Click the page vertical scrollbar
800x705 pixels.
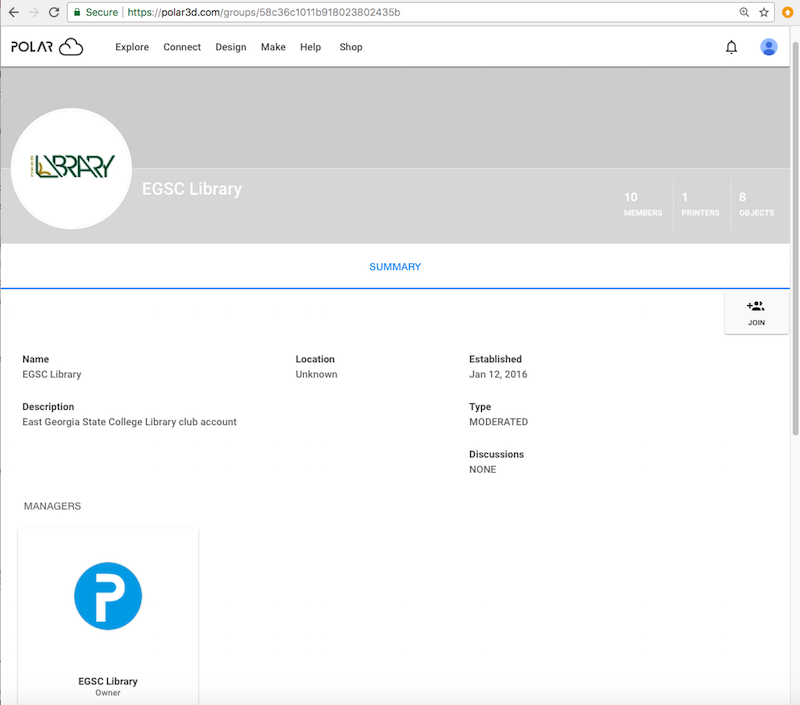[795, 238]
